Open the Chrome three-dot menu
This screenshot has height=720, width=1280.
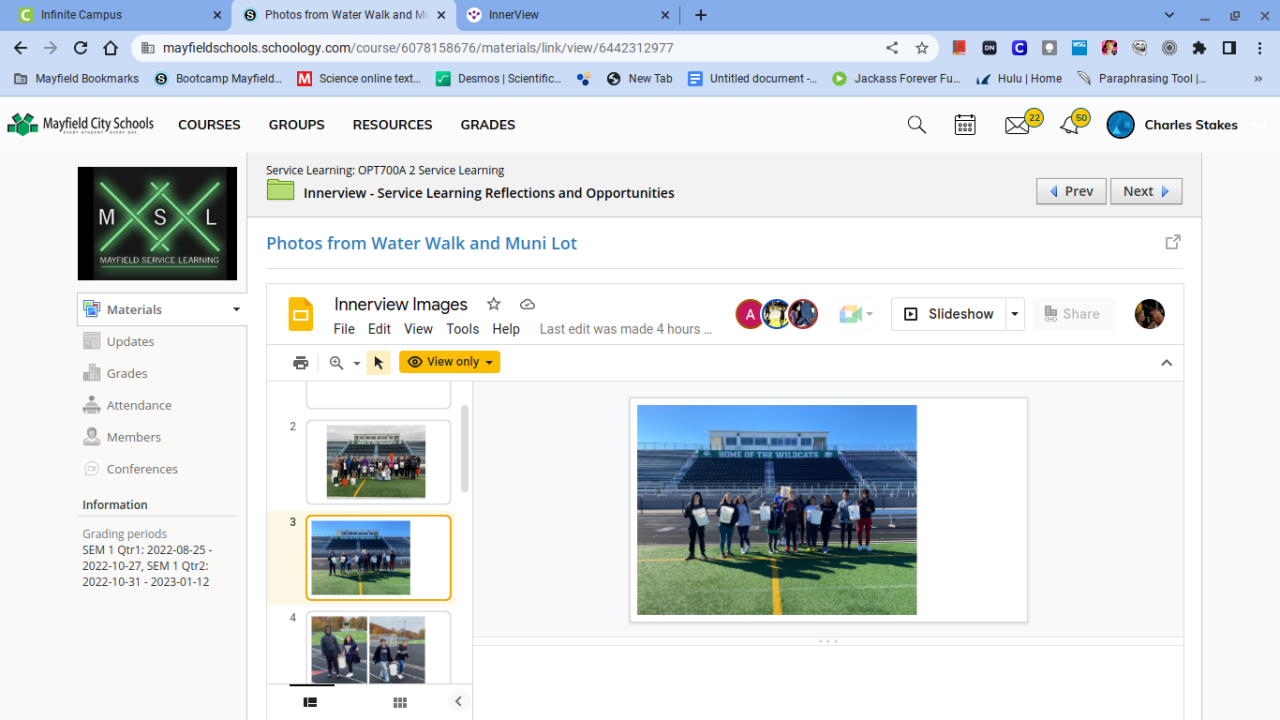[x=1259, y=47]
